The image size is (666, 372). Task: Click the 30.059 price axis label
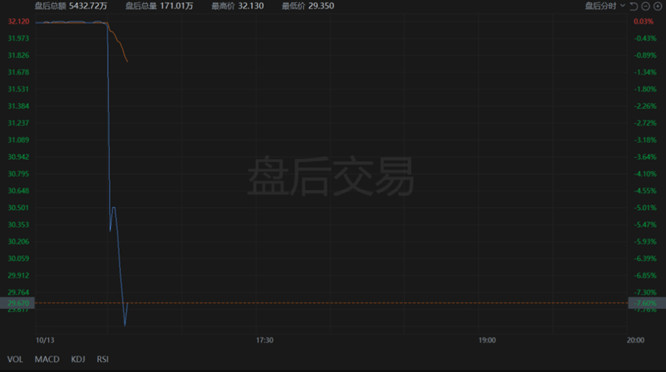point(19,258)
